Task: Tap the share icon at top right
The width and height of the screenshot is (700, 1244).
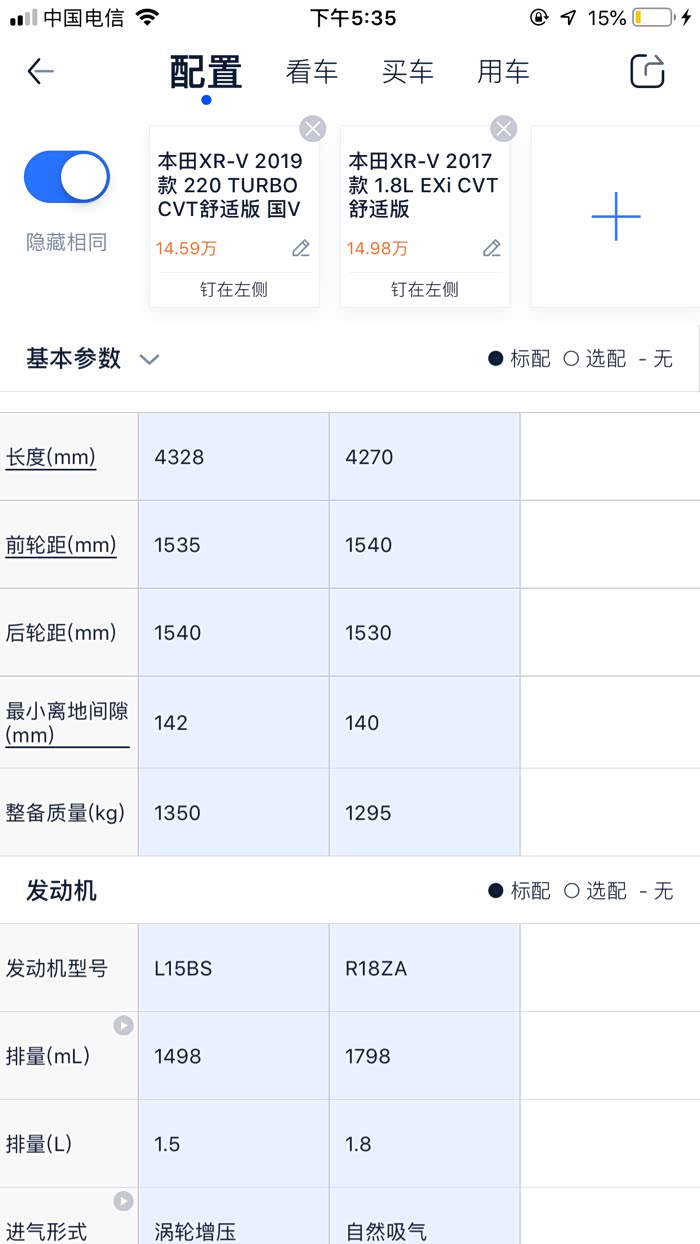Action: click(647, 71)
